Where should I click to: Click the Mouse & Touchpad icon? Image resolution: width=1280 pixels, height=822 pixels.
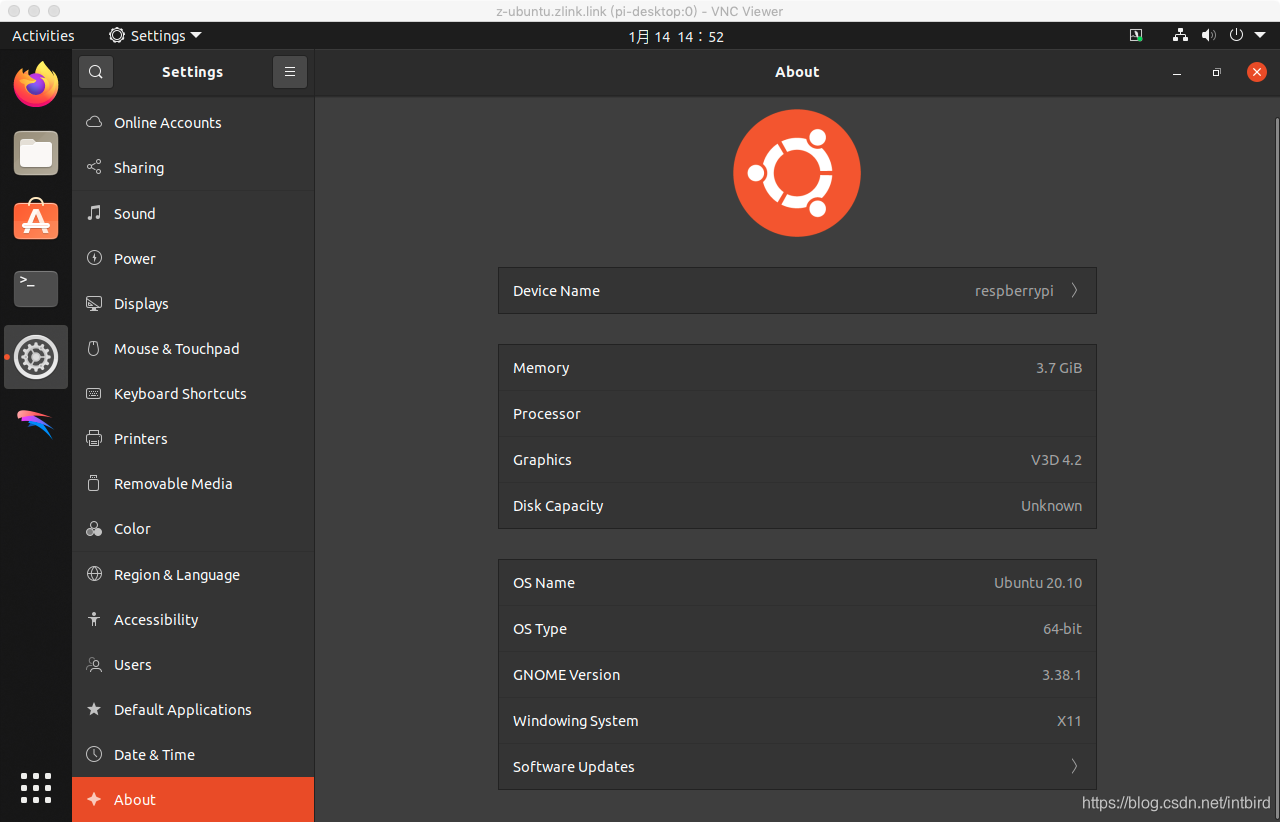coord(94,348)
